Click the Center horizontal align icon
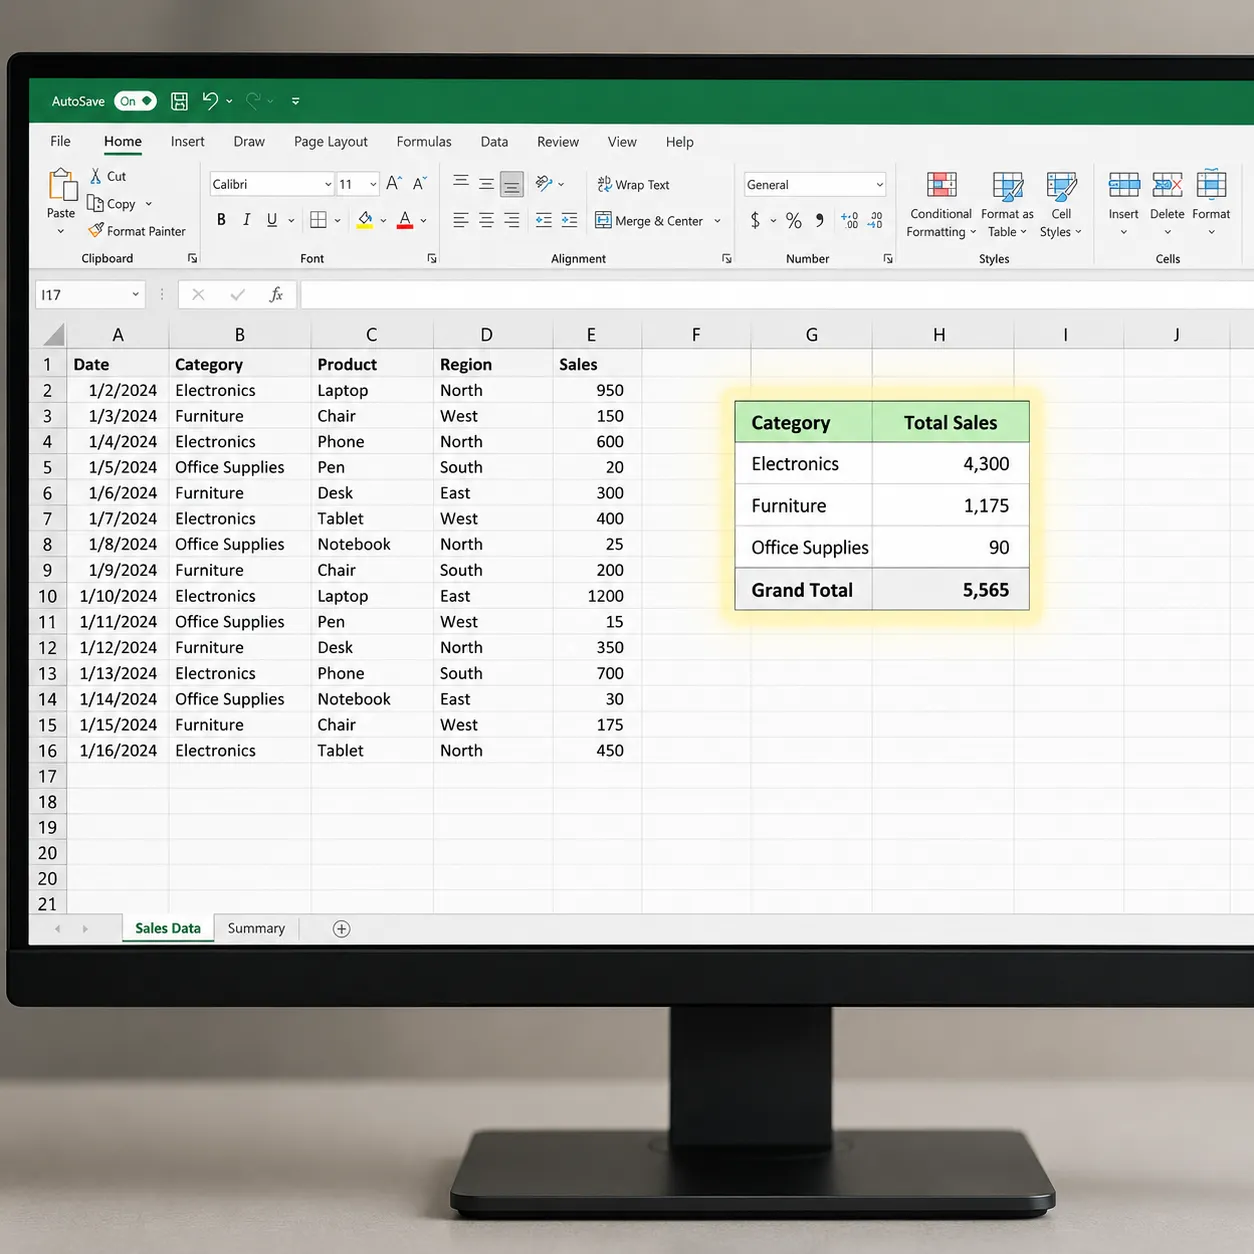The width and height of the screenshot is (1254, 1254). 486,220
